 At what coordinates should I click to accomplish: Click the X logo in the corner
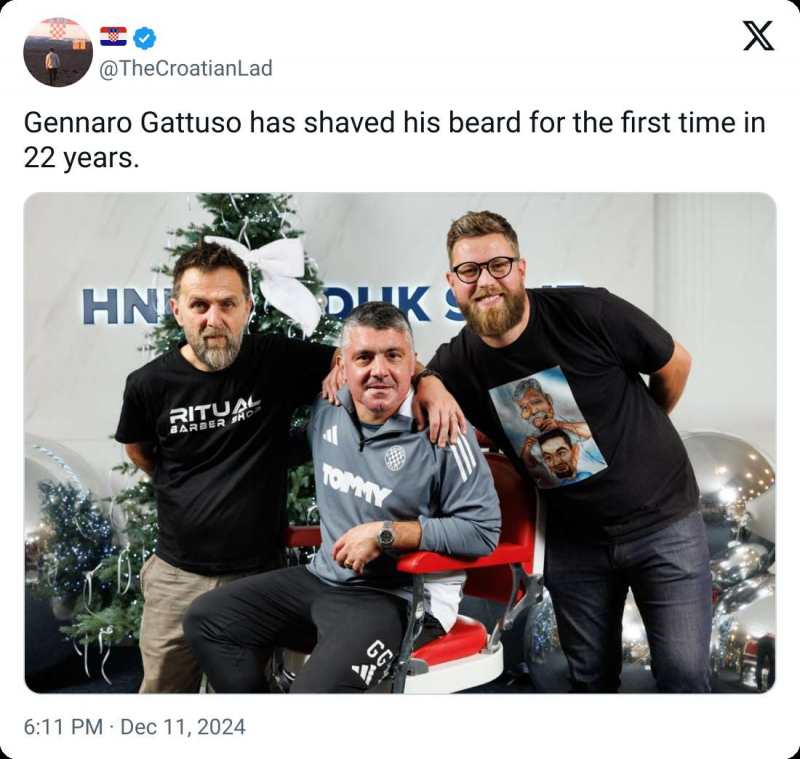pyautogui.click(x=758, y=36)
